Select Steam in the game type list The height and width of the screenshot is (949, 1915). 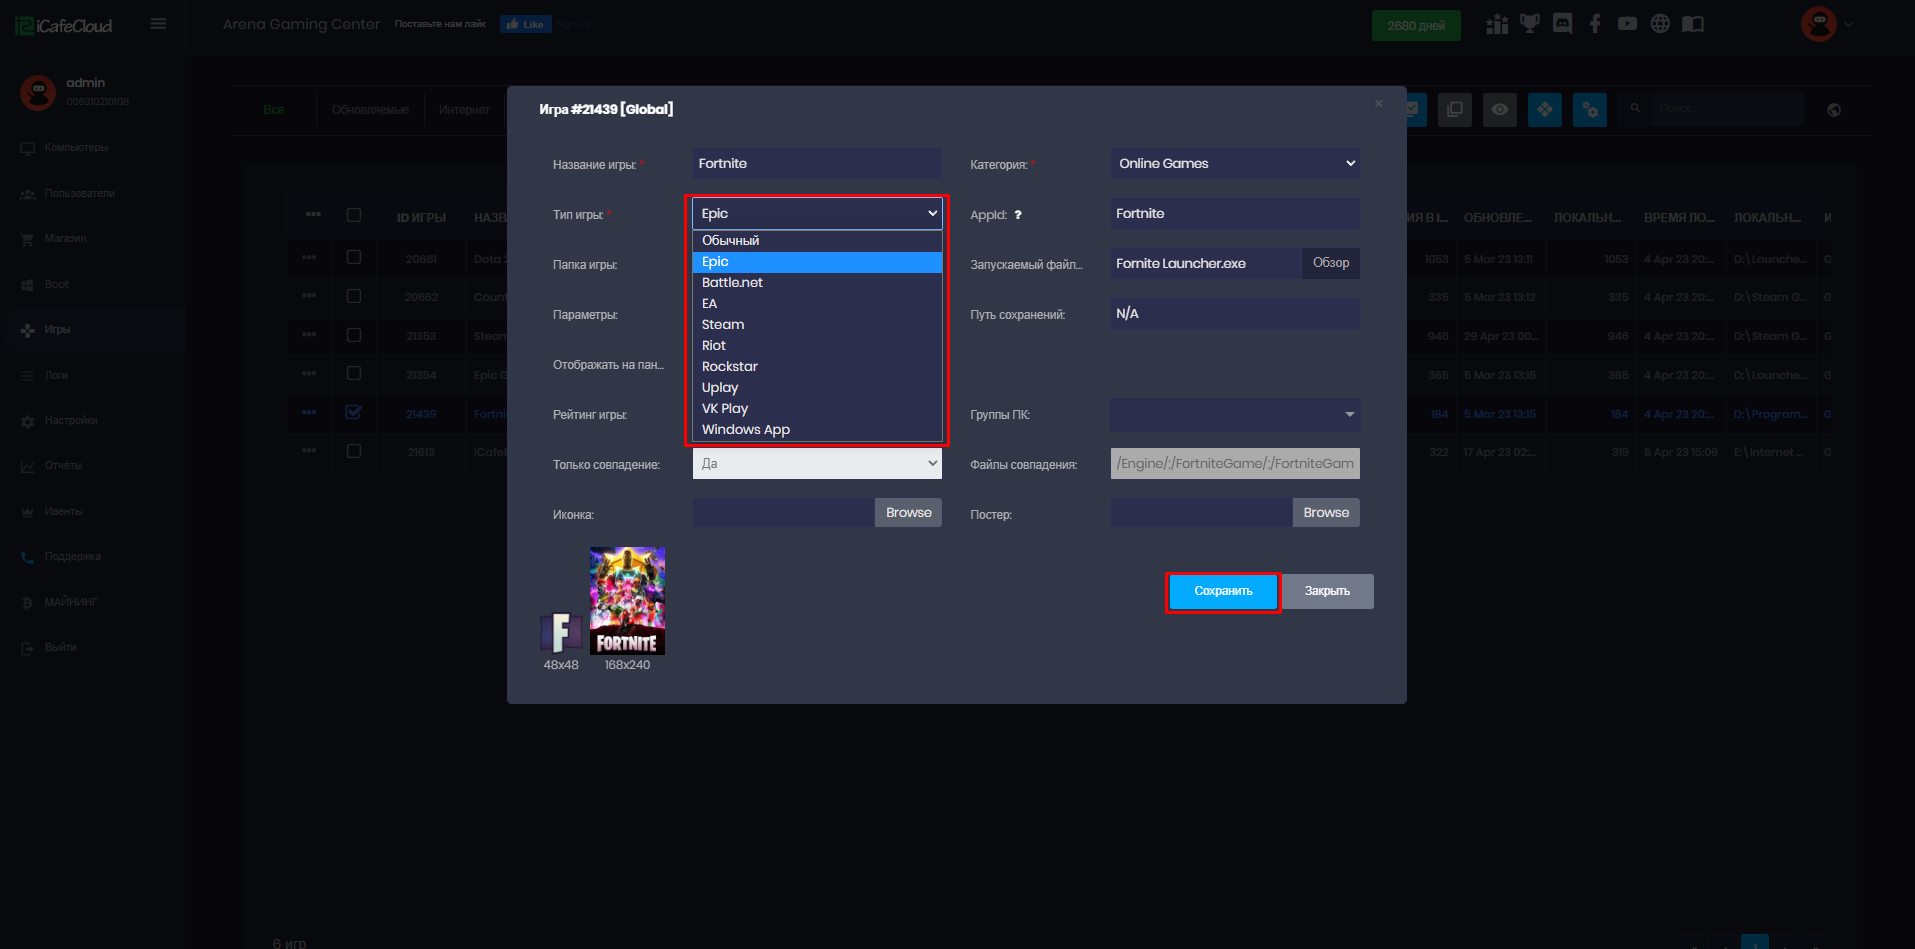[x=817, y=325]
